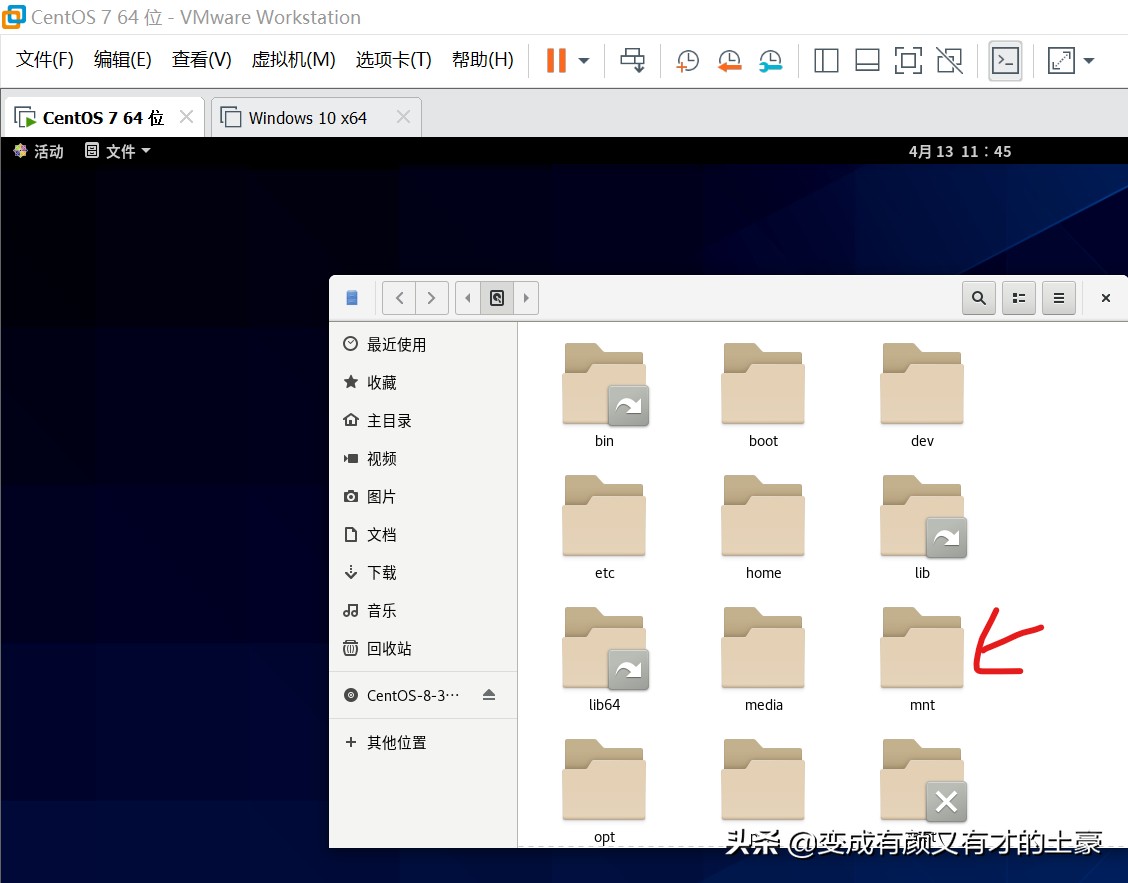Viewport: 1128px width, 883px height.
Task: Toggle the thumbnail bar view
Action: coord(867,60)
